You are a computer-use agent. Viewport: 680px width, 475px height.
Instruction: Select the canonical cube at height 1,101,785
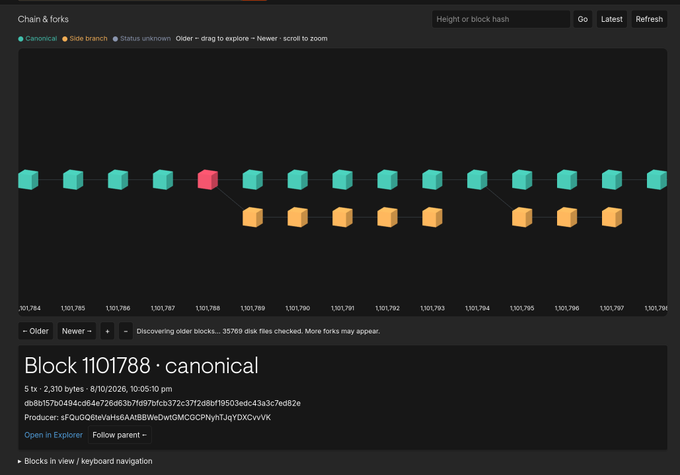click(x=73, y=180)
